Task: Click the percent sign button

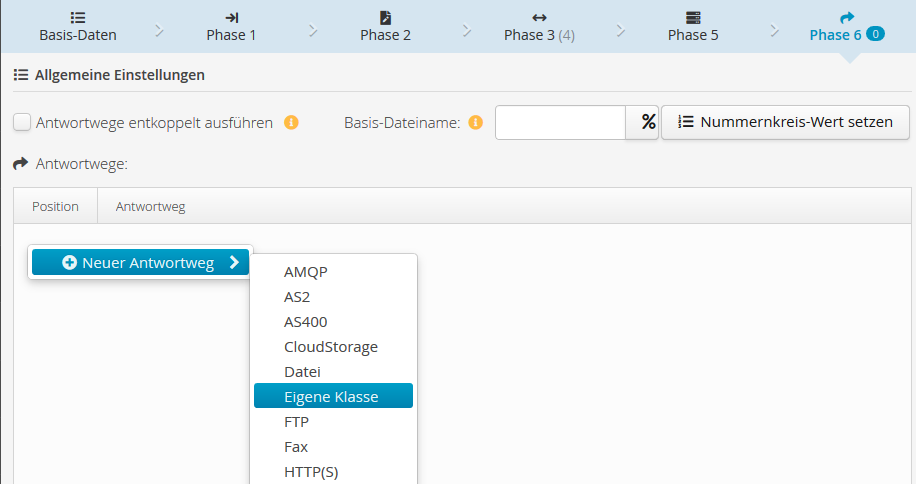Action: pyautogui.click(x=648, y=123)
